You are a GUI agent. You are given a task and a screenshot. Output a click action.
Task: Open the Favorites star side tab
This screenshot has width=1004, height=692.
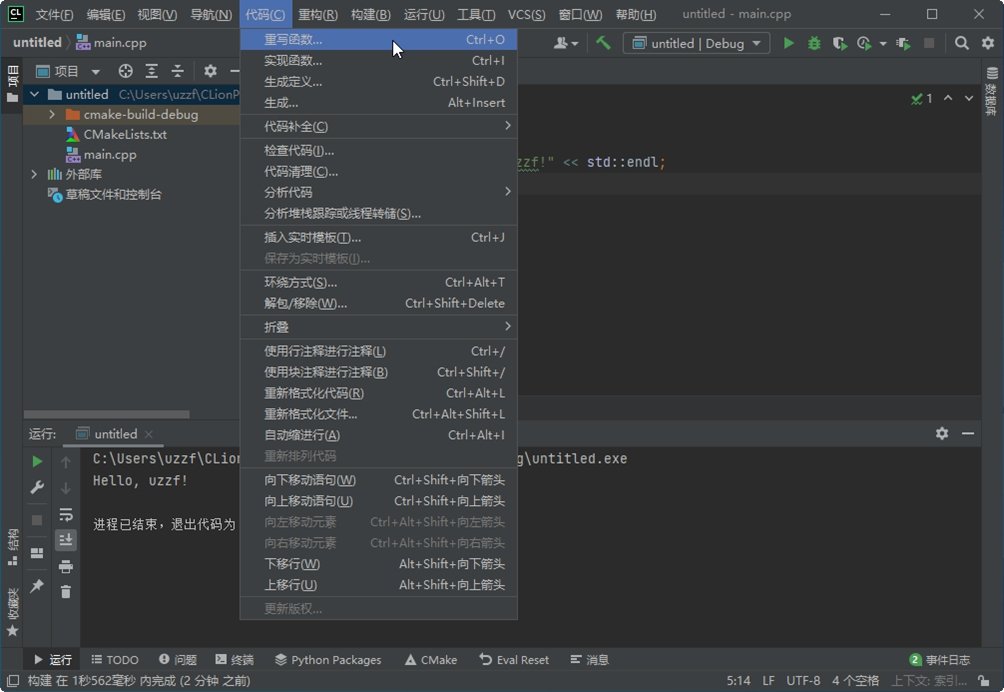pyautogui.click(x=12, y=612)
